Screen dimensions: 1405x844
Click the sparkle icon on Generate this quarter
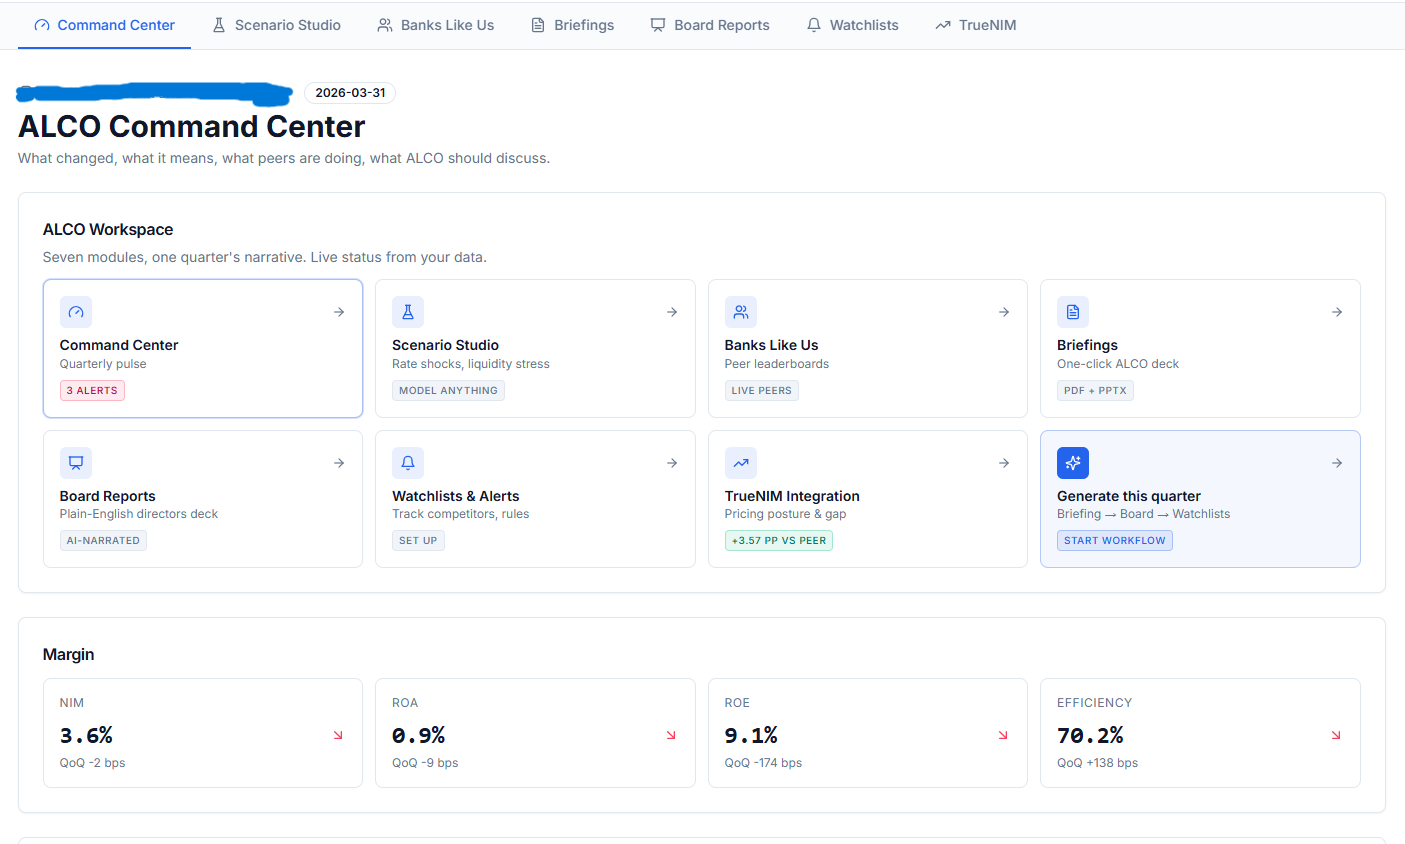point(1073,463)
